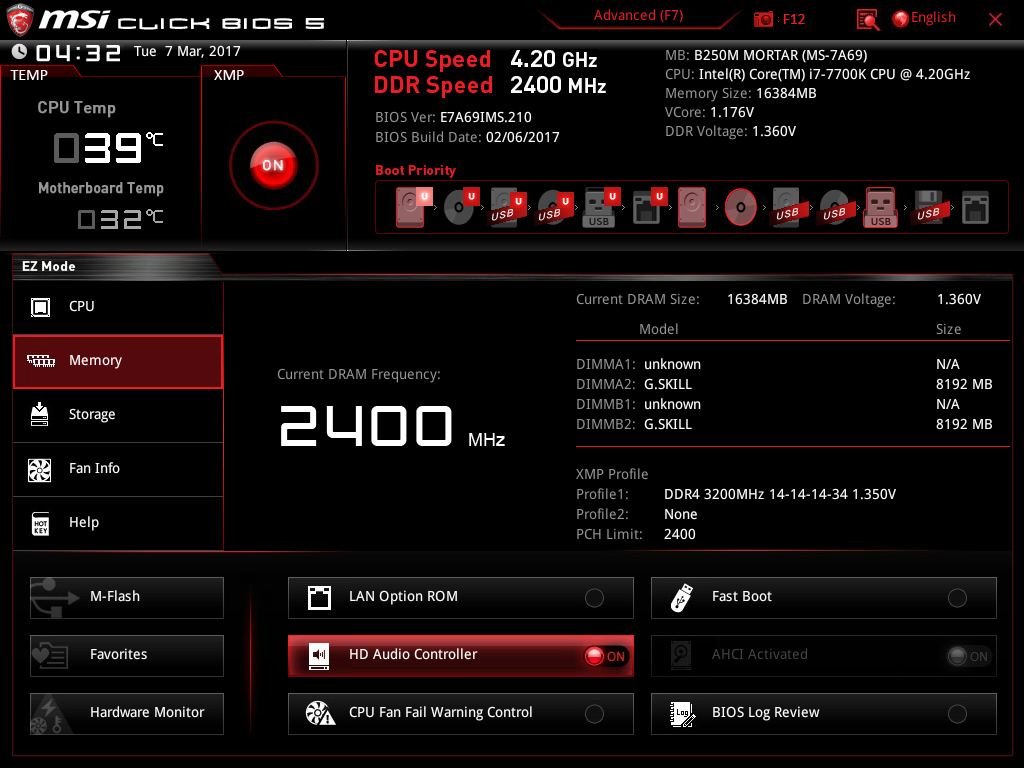Click the Help hotkey icon
This screenshot has height=768, width=1024.
pyautogui.click(x=41, y=523)
